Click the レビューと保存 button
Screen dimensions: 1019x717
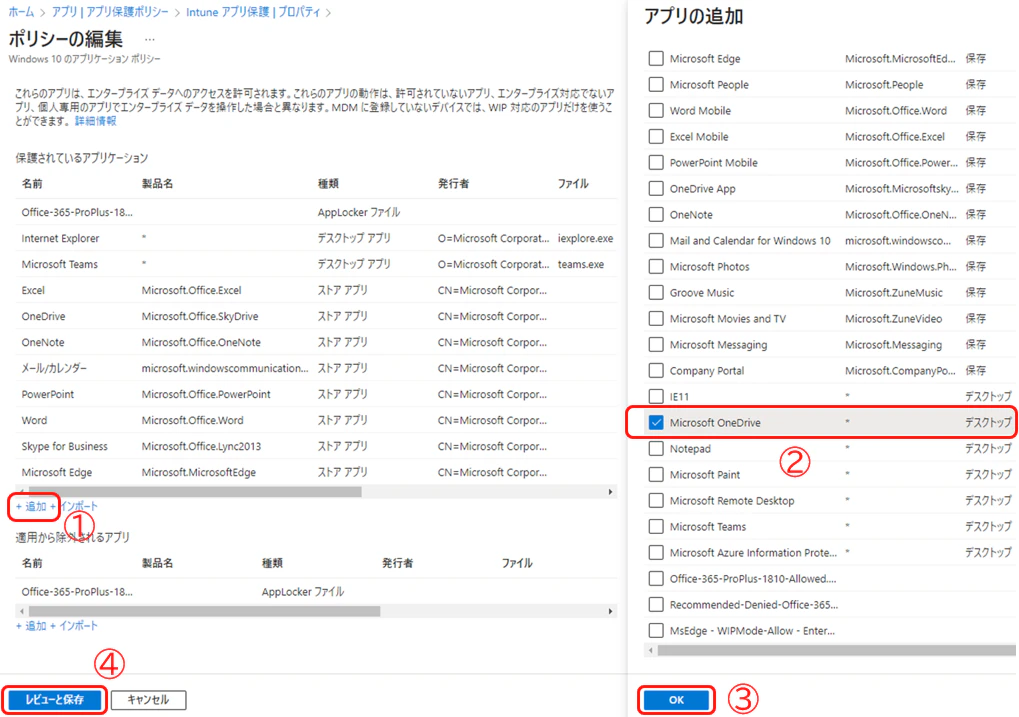click(55, 700)
